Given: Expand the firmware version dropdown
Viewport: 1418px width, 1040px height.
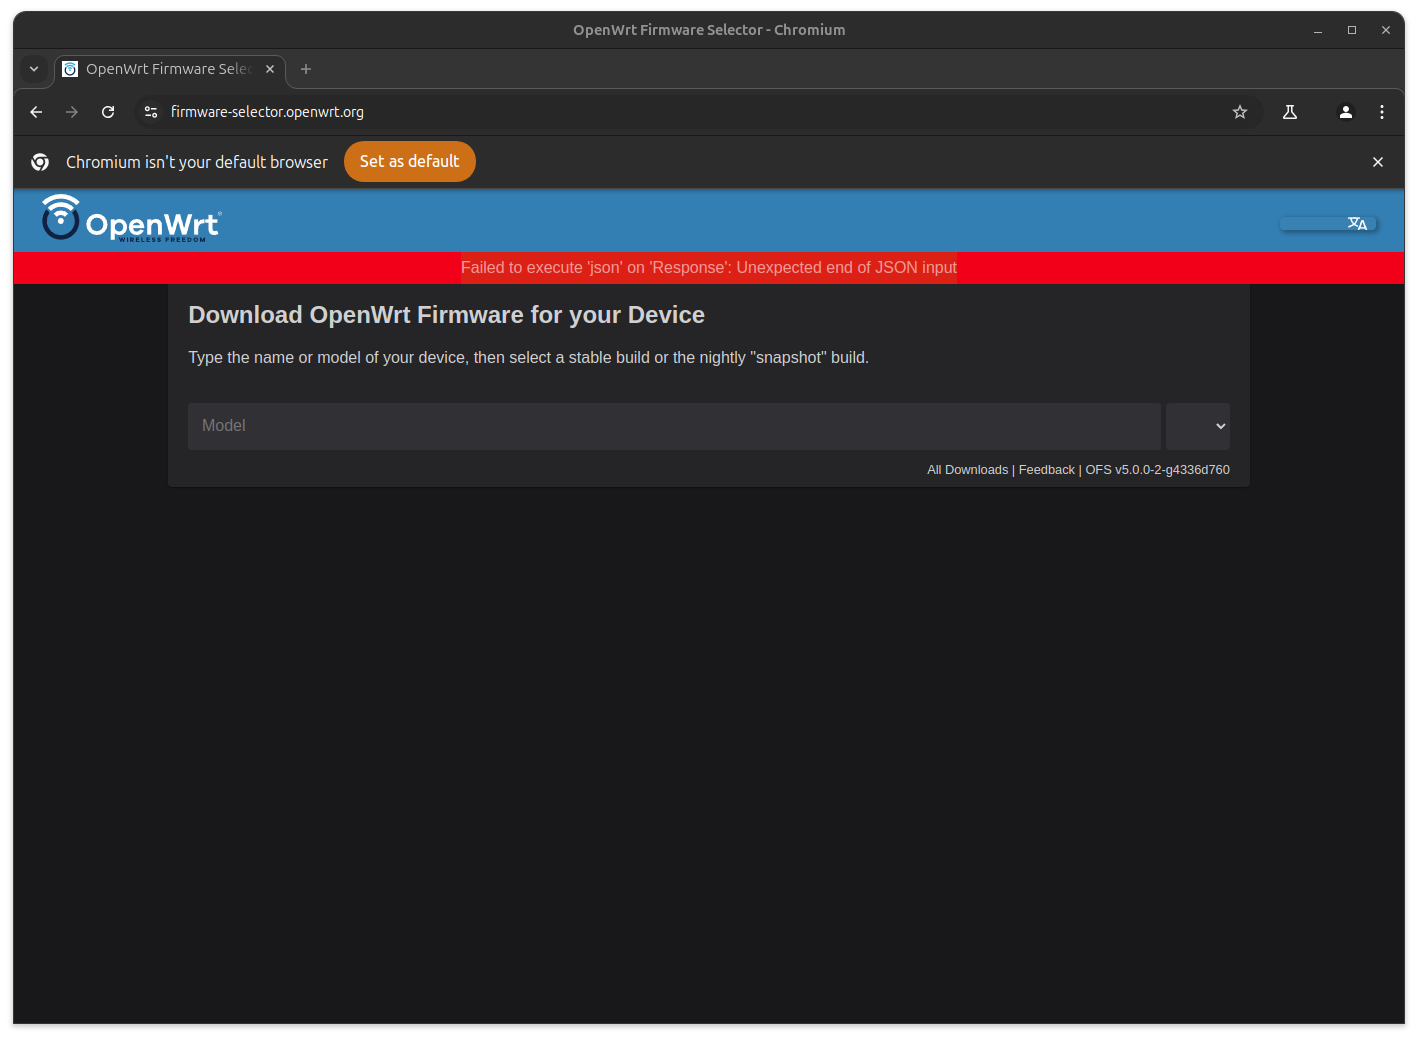Looking at the screenshot, I should pyautogui.click(x=1198, y=426).
